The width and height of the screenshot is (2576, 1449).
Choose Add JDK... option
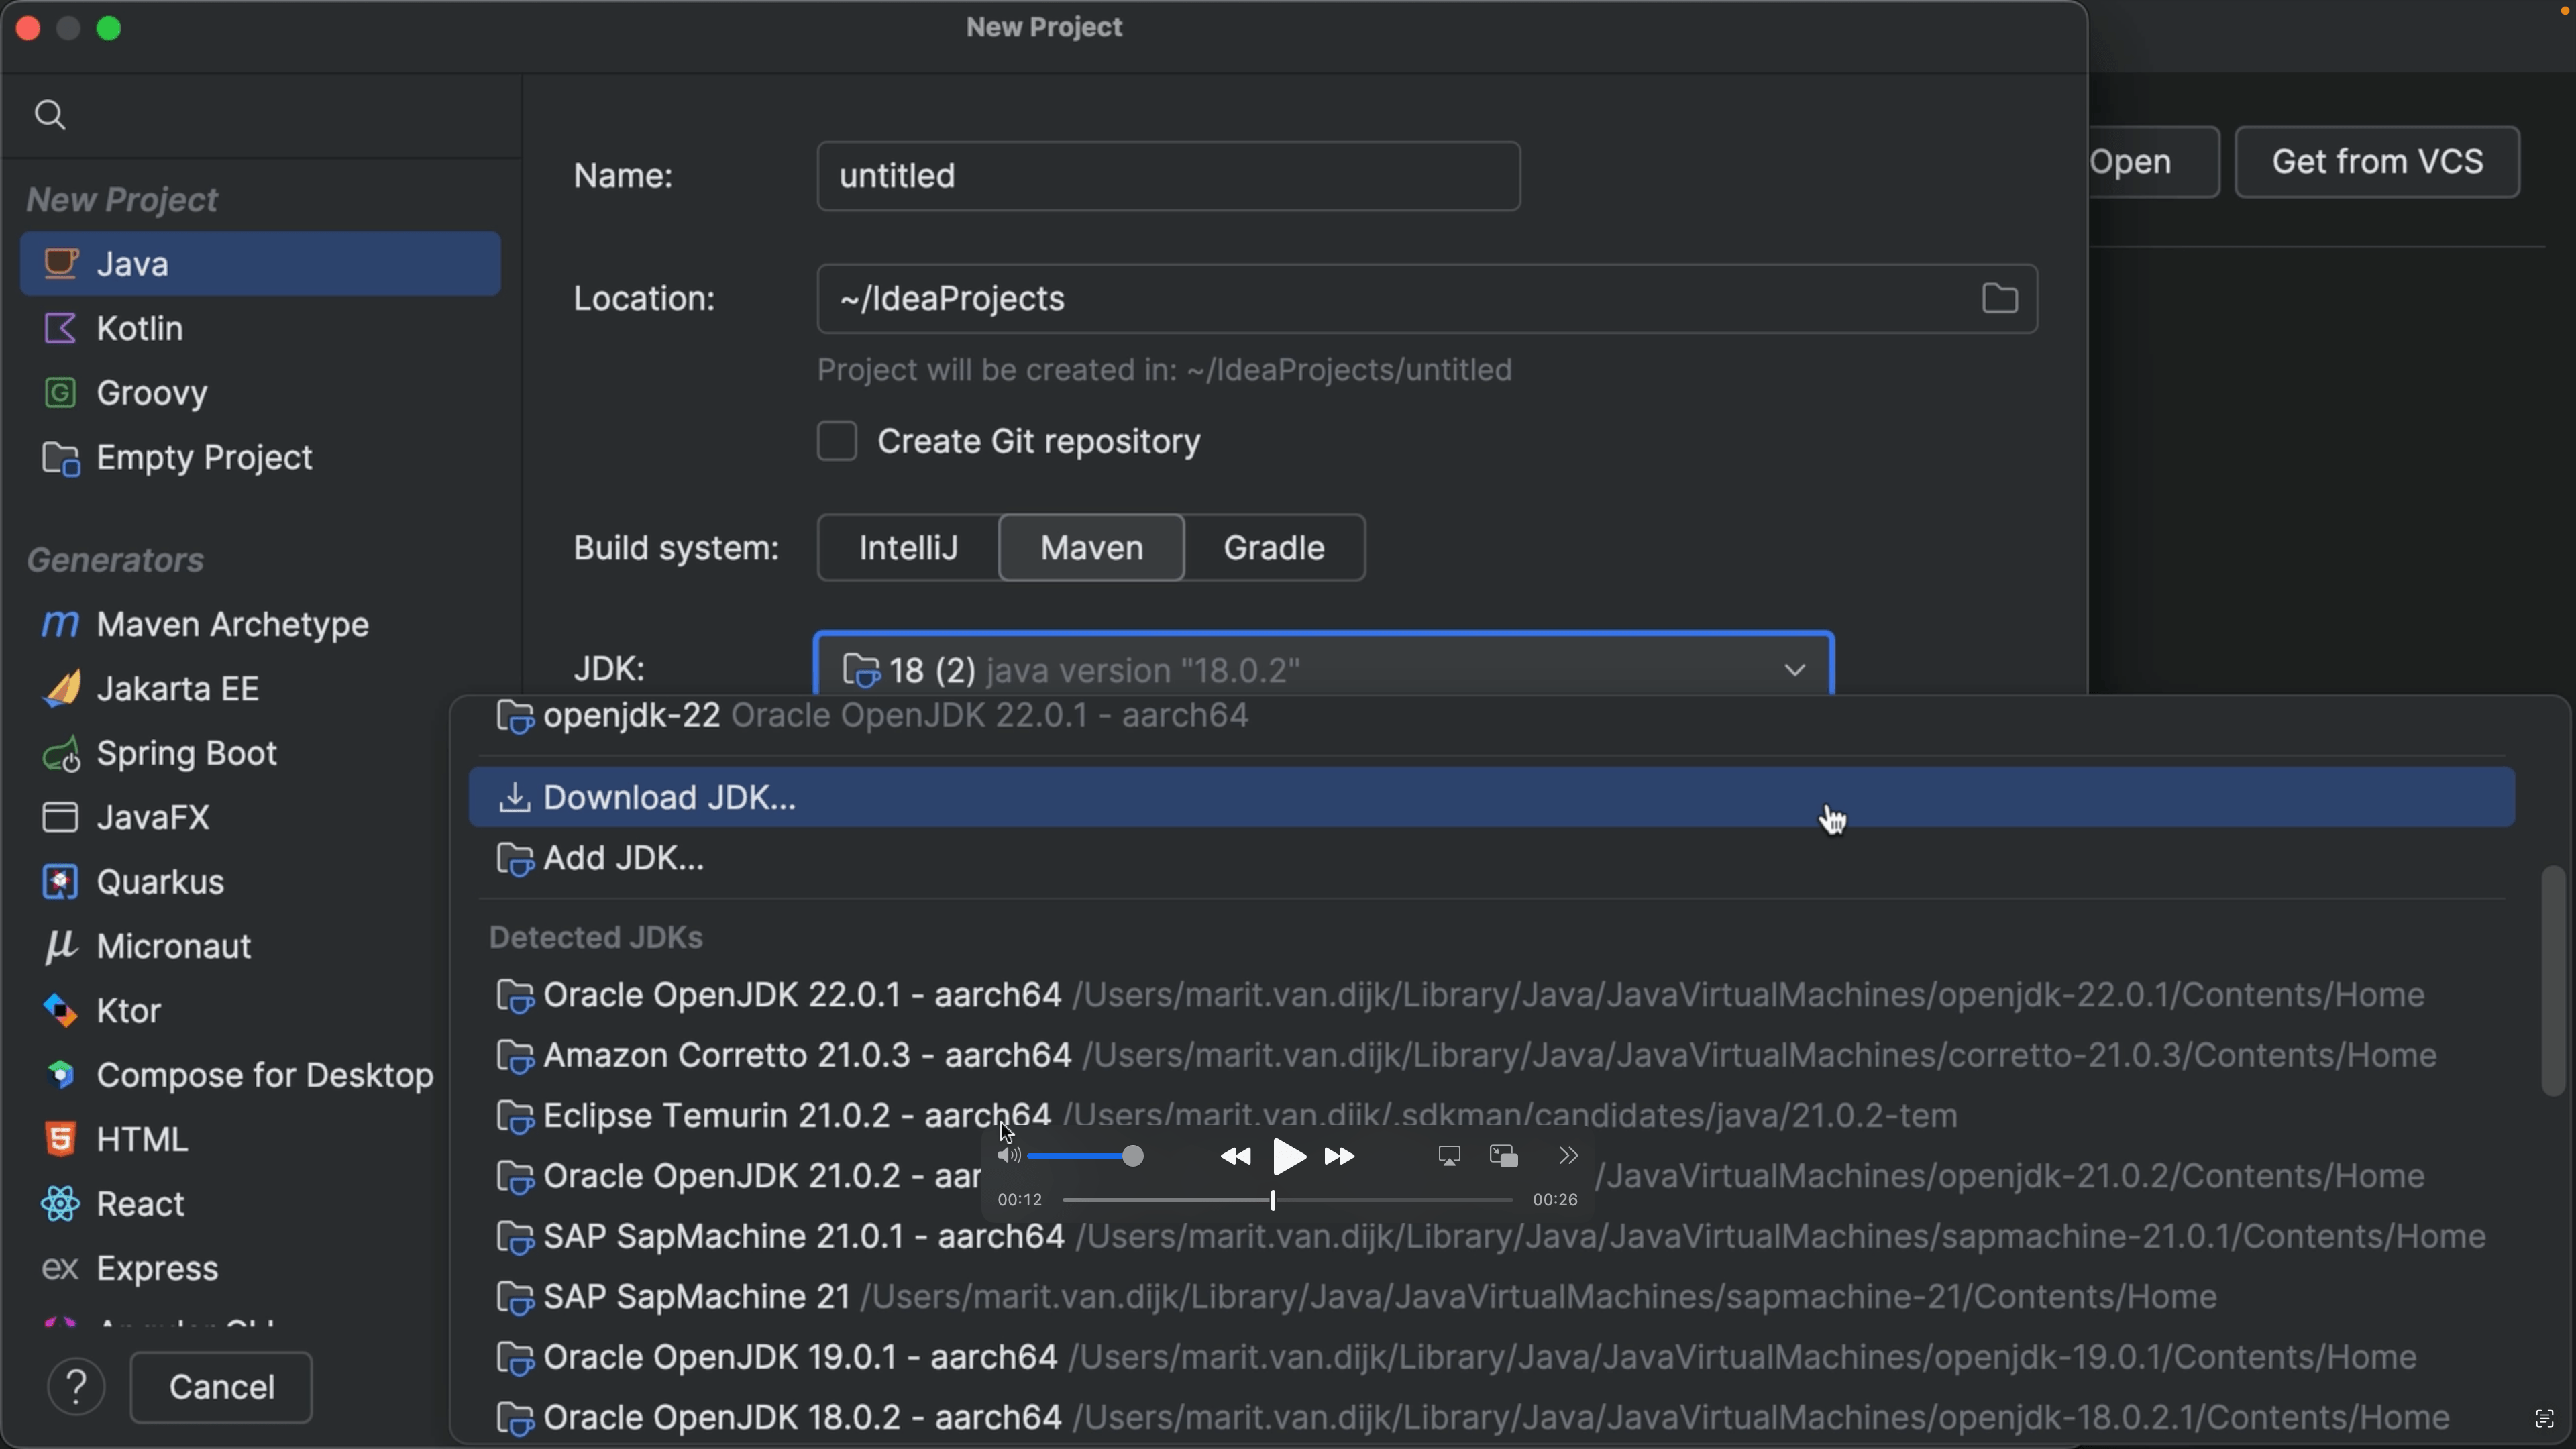click(x=1491, y=858)
